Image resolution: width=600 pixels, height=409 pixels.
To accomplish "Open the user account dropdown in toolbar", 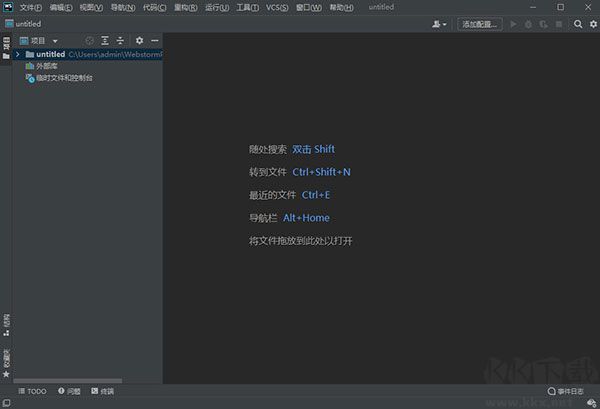I will [x=439, y=24].
